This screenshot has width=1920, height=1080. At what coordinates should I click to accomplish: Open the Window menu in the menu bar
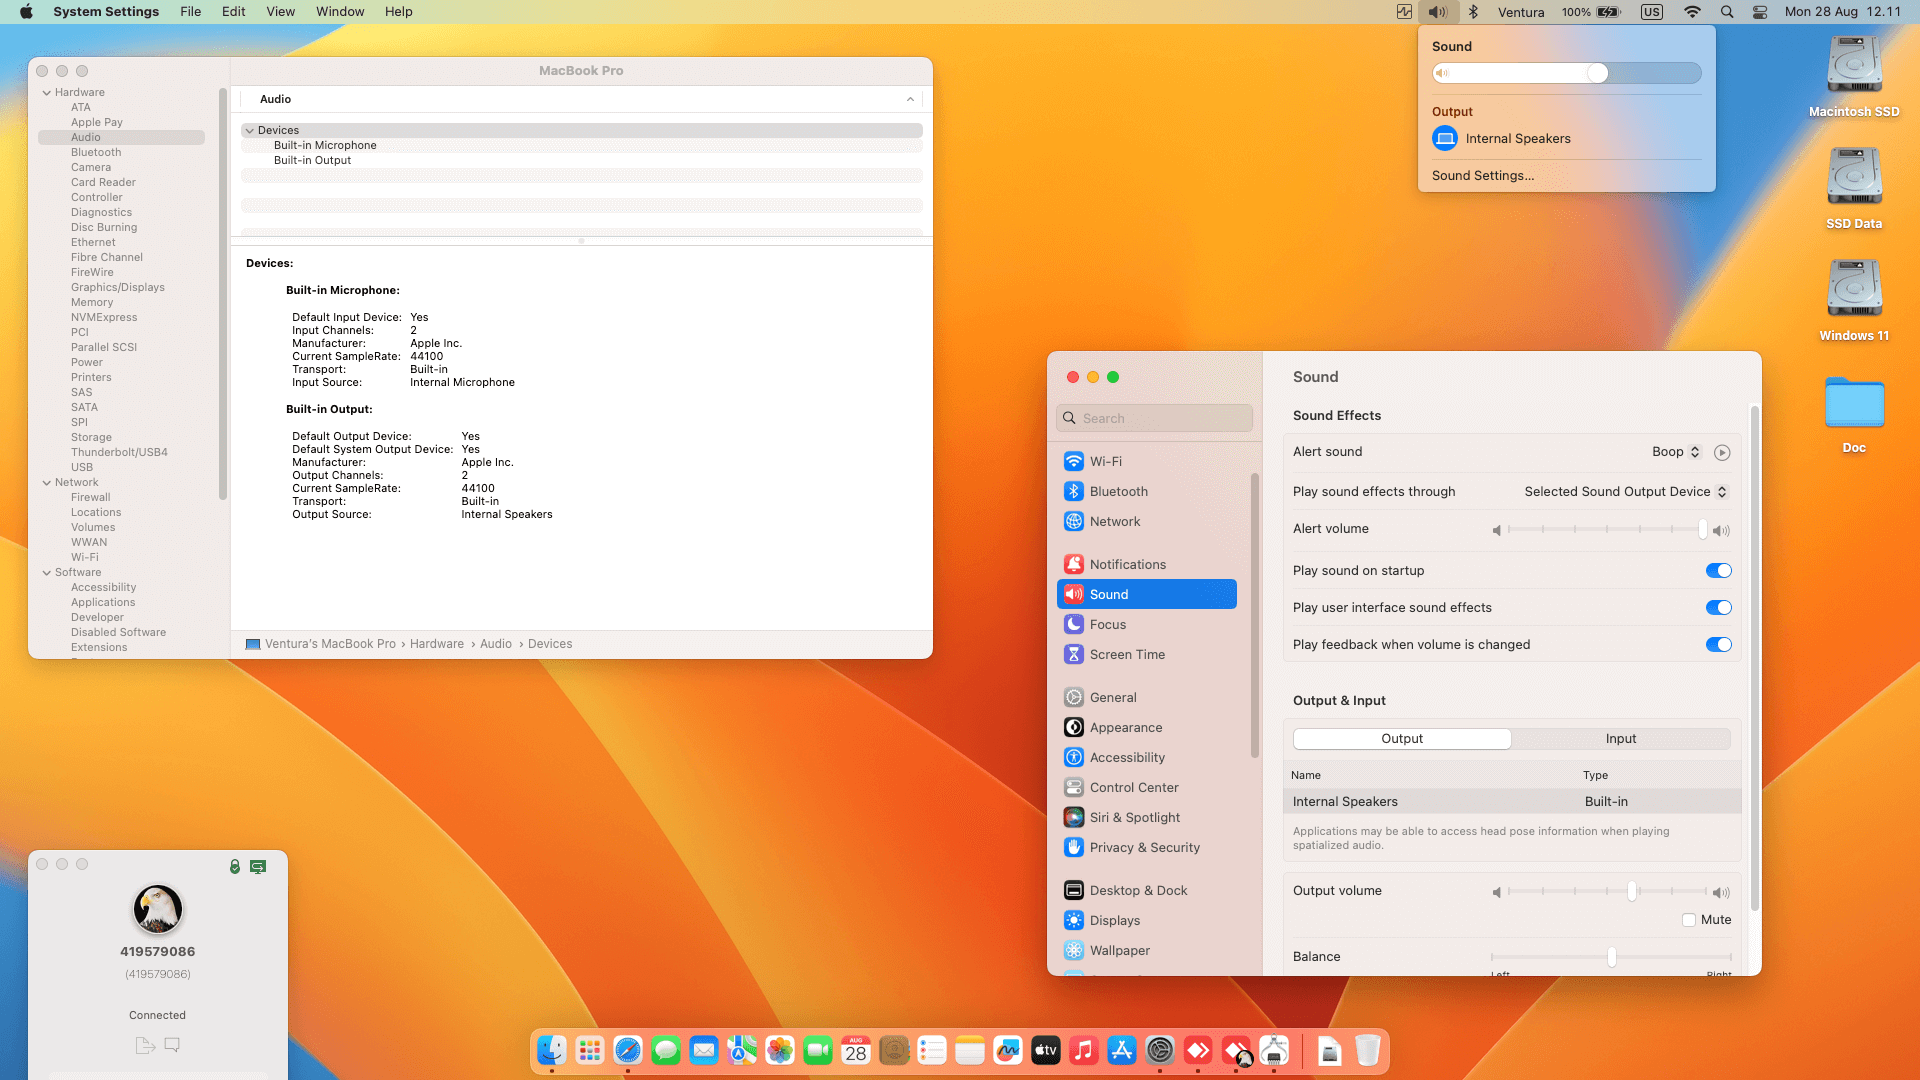coord(340,11)
